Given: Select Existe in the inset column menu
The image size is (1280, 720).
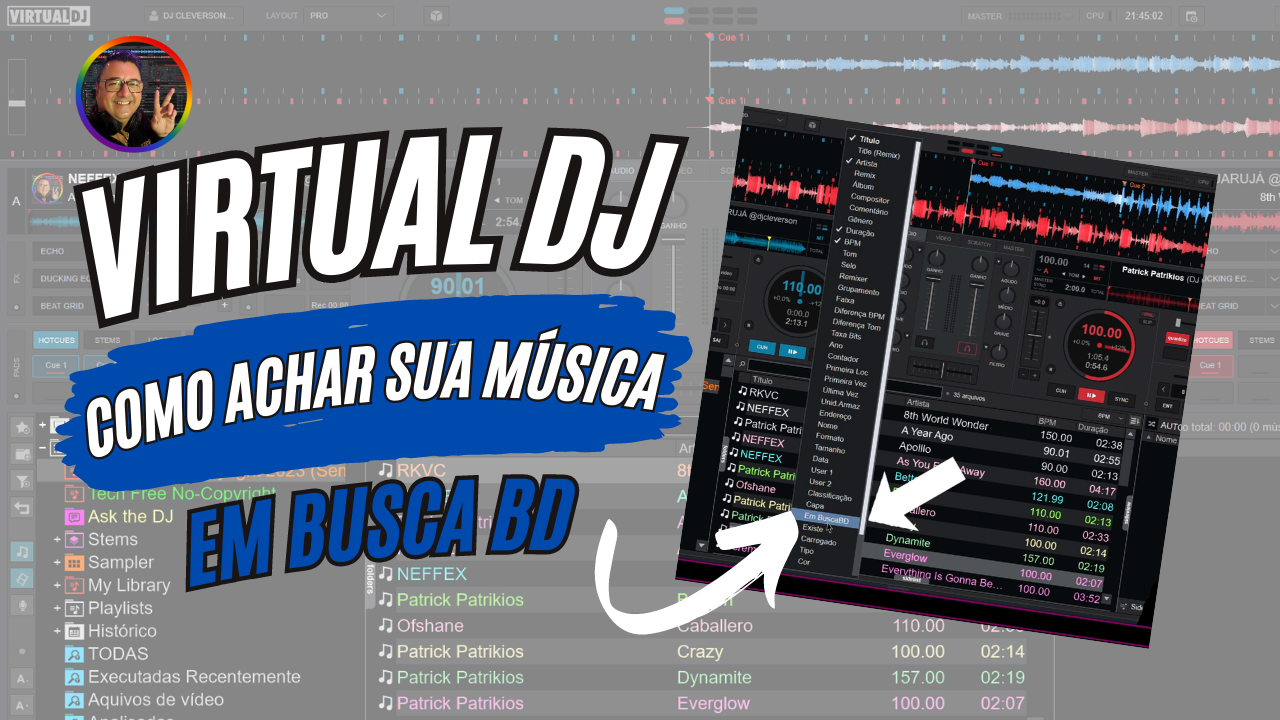Looking at the screenshot, I should 814,528.
